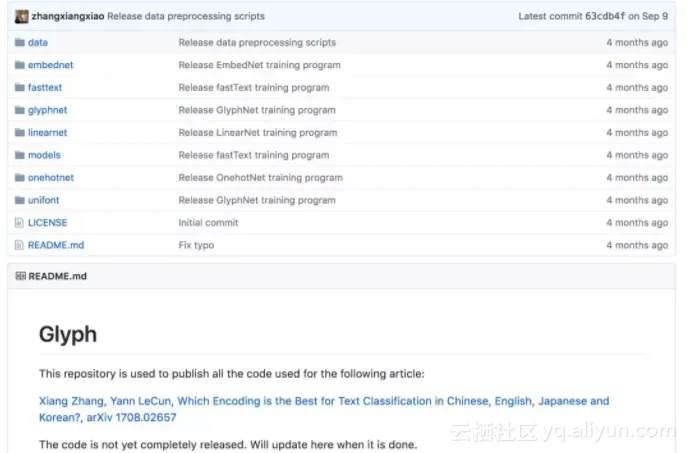Open 'Initial commit' message for LICENSE

[208, 223]
